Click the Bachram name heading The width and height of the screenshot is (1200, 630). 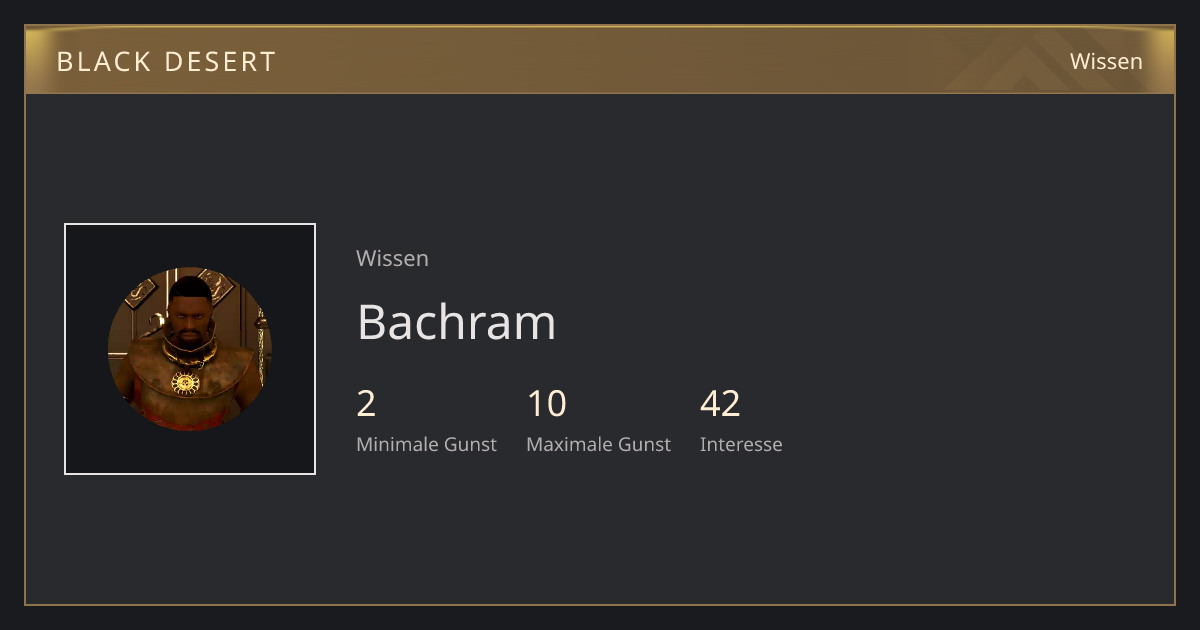pos(456,322)
